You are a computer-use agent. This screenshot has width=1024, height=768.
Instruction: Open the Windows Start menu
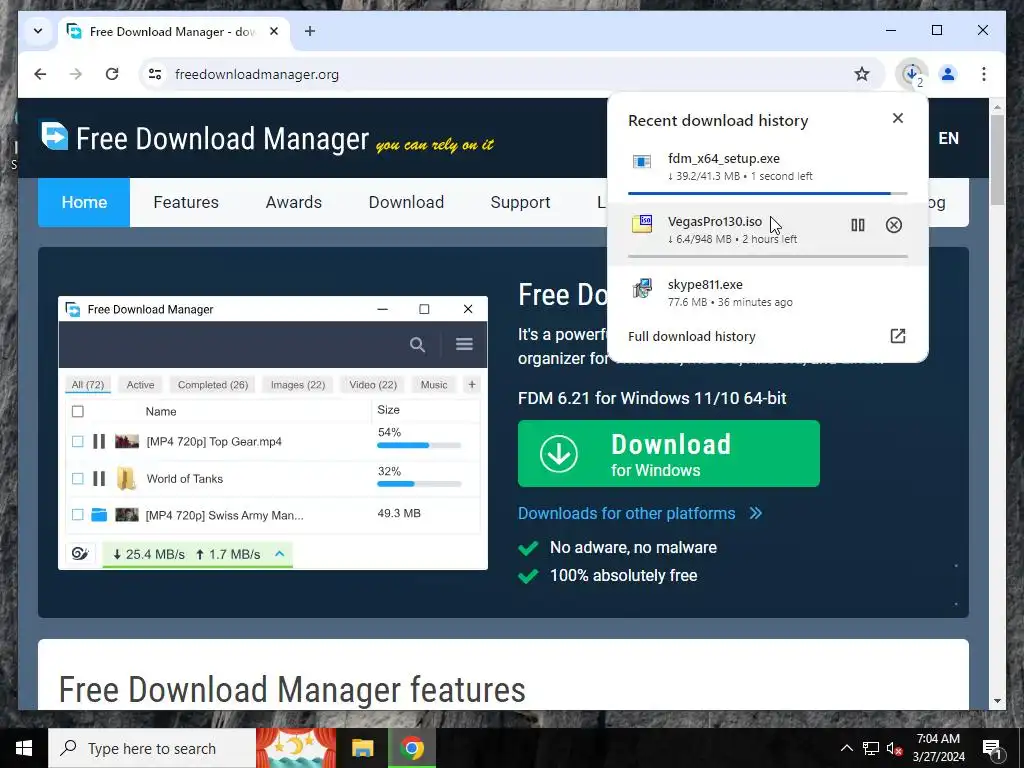click(x=24, y=748)
